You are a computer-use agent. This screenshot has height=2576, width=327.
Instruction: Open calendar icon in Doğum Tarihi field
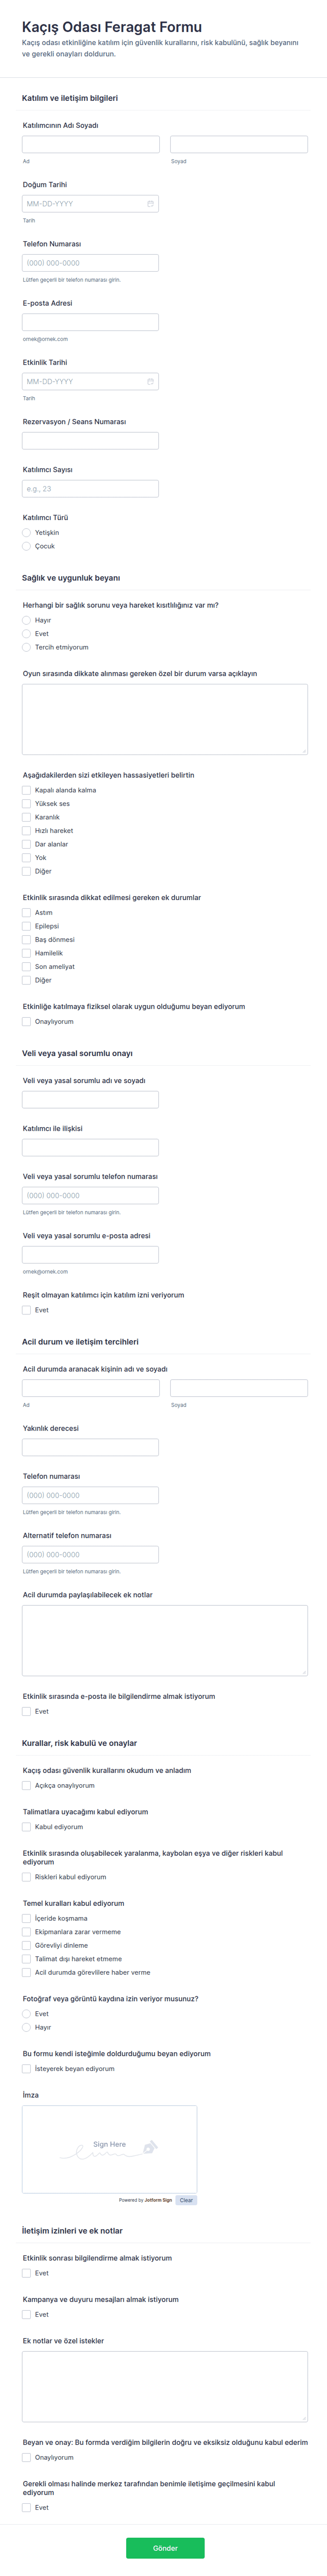pos(151,204)
